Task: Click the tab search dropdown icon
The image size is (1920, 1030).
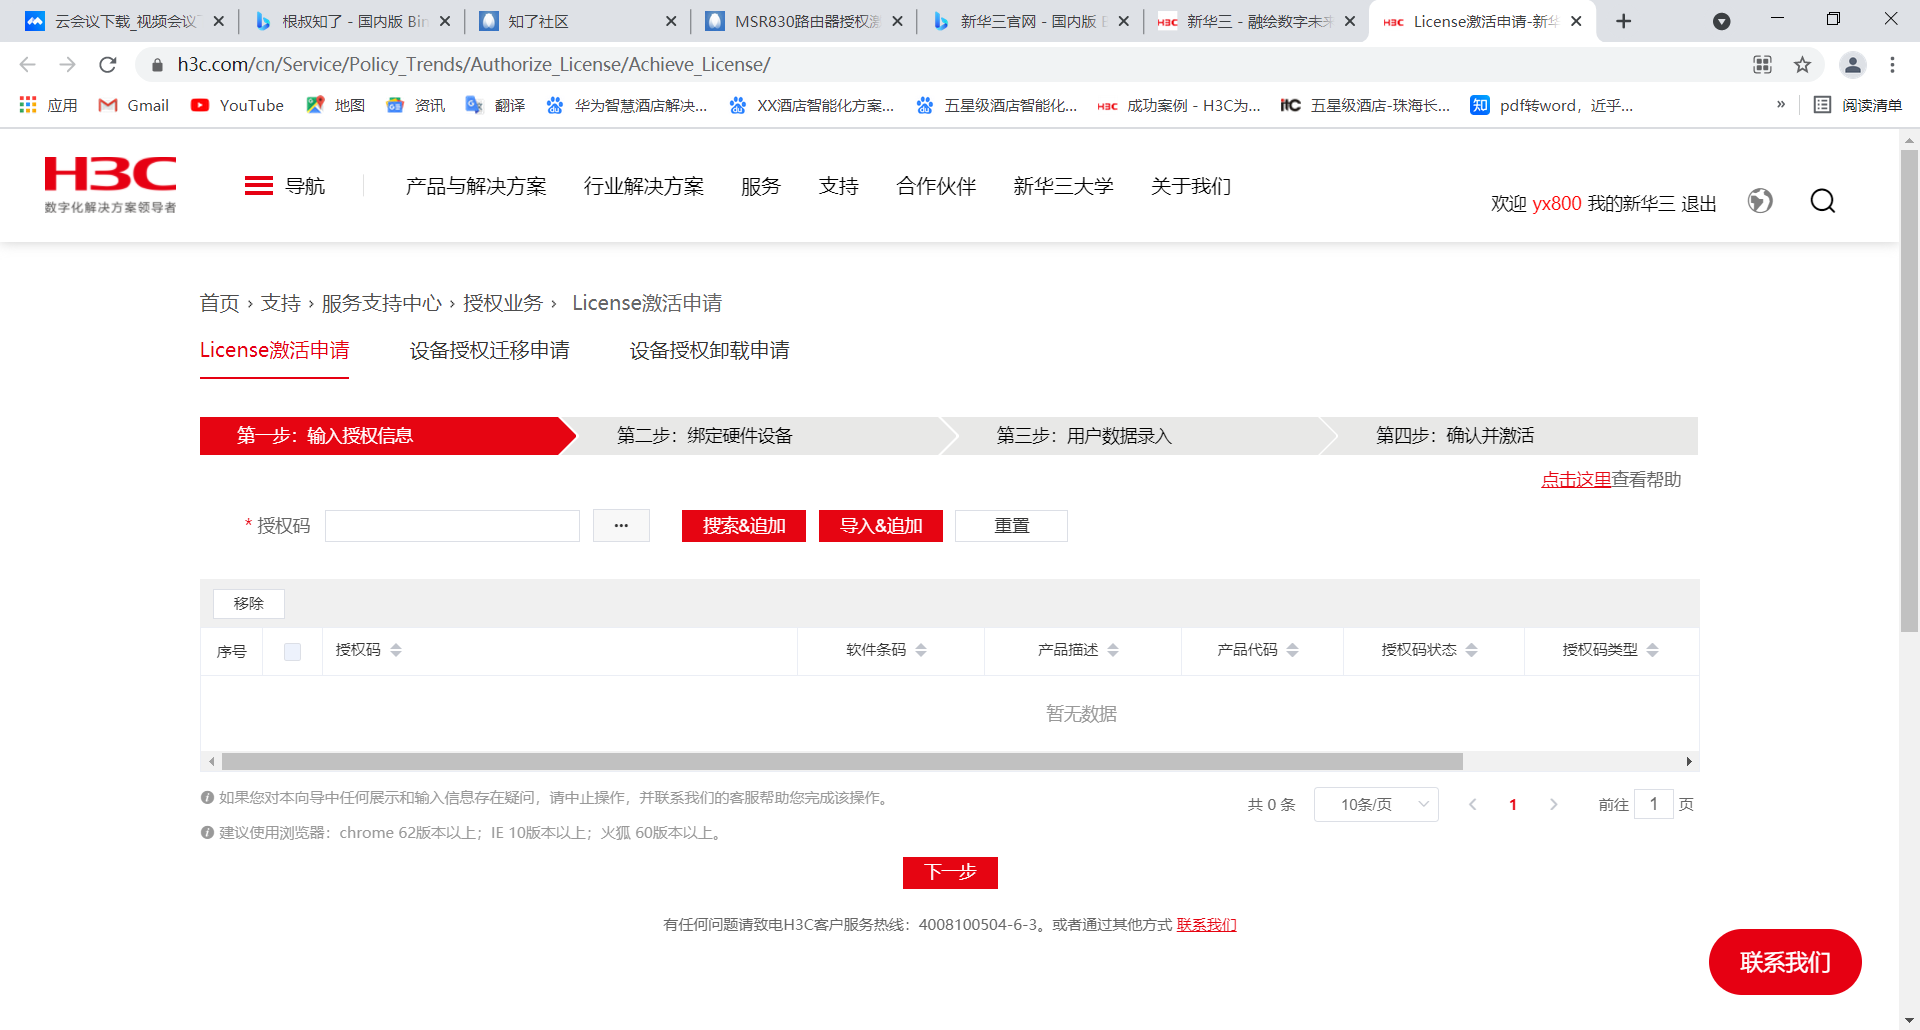Action: [x=1722, y=21]
